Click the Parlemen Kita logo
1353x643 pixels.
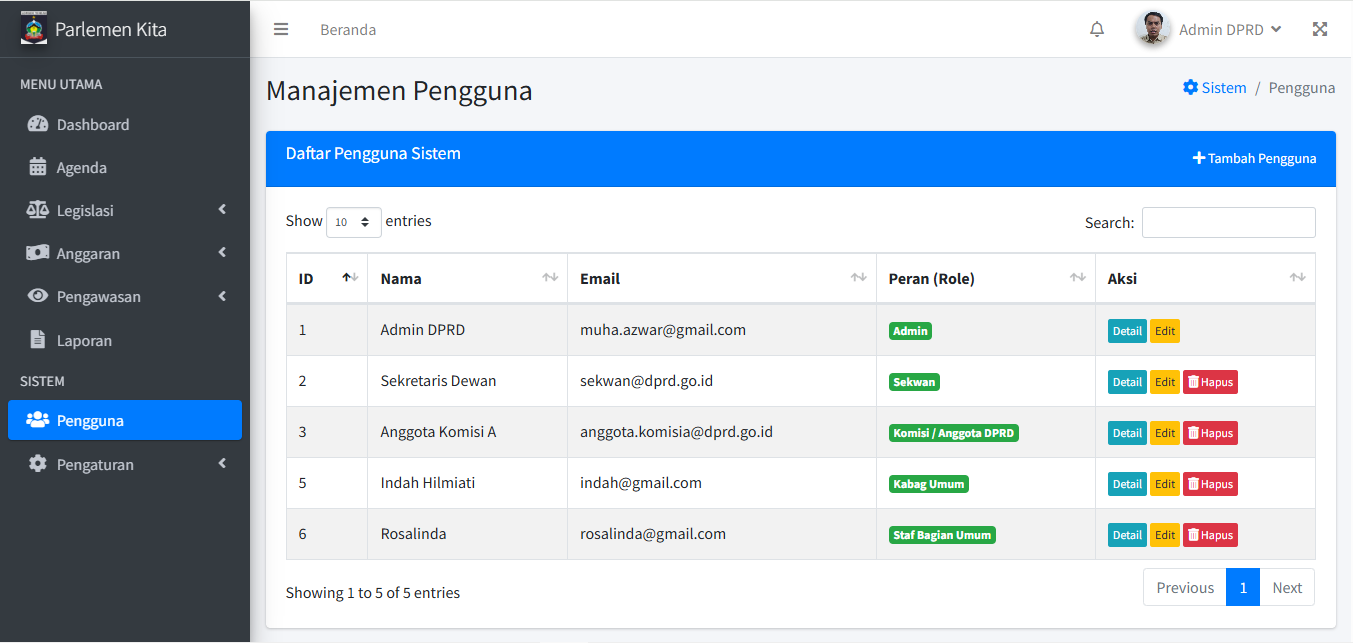click(x=34, y=29)
